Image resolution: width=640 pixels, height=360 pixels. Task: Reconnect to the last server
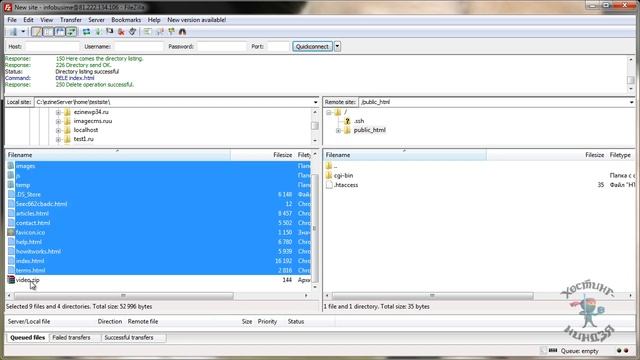[132, 31]
